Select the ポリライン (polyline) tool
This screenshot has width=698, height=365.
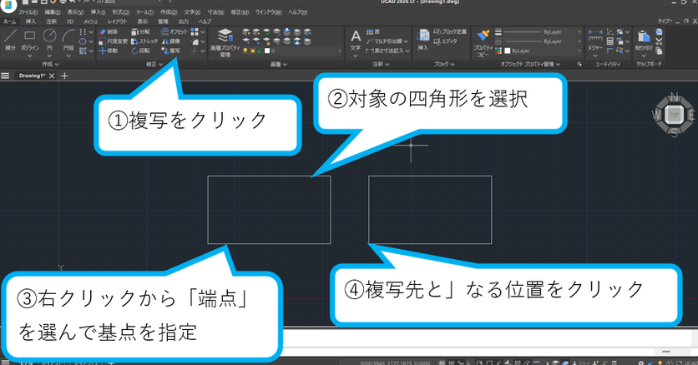[30, 39]
